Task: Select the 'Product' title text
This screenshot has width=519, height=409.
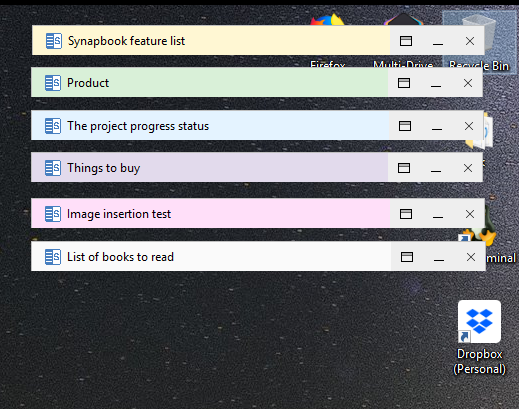Action: pos(88,83)
